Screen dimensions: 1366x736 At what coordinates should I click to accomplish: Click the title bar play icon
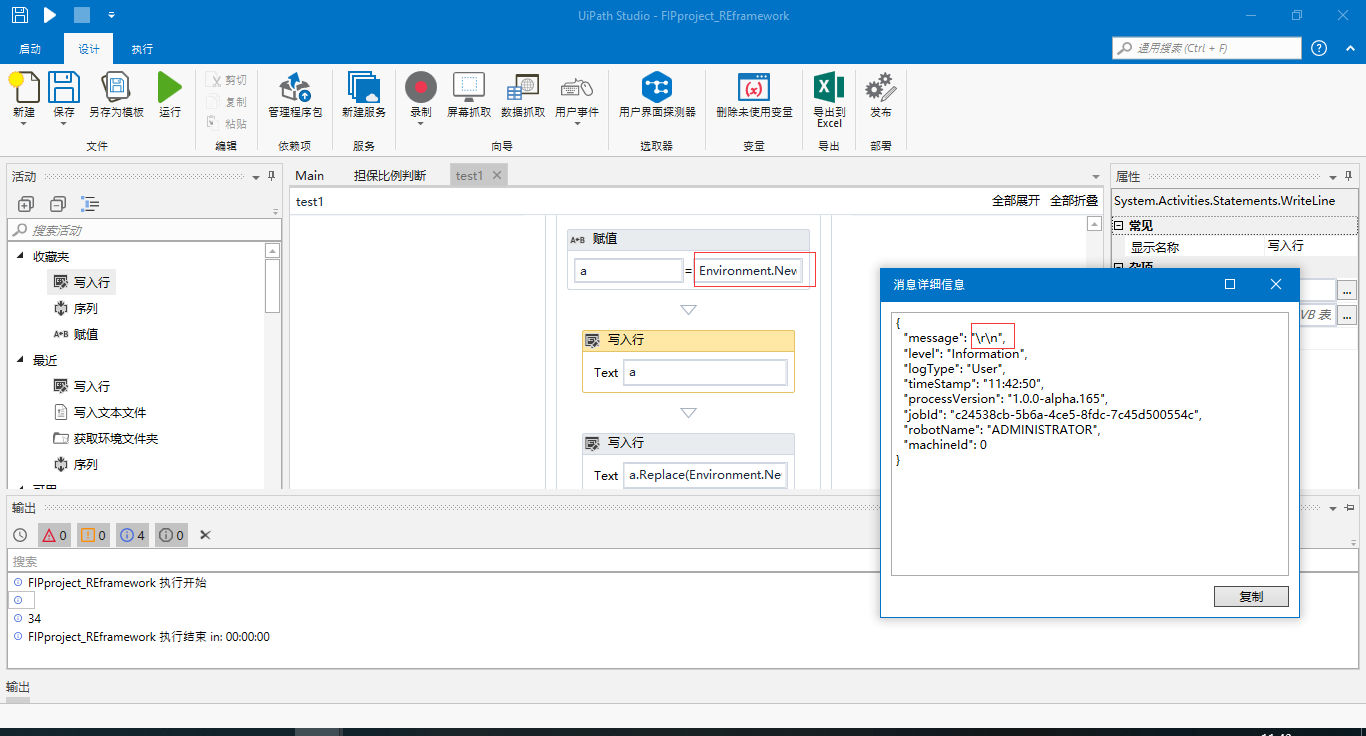[x=50, y=15]
